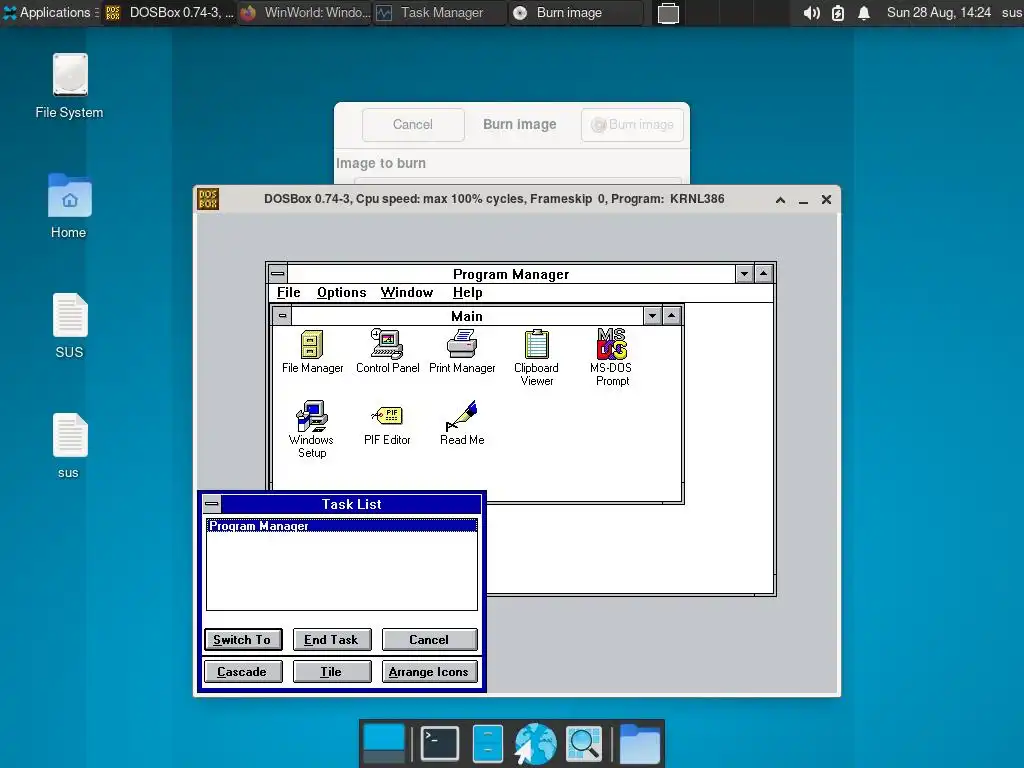Open the Task List control menu box
Screen dimensions: 1024x768
(212, 504)
